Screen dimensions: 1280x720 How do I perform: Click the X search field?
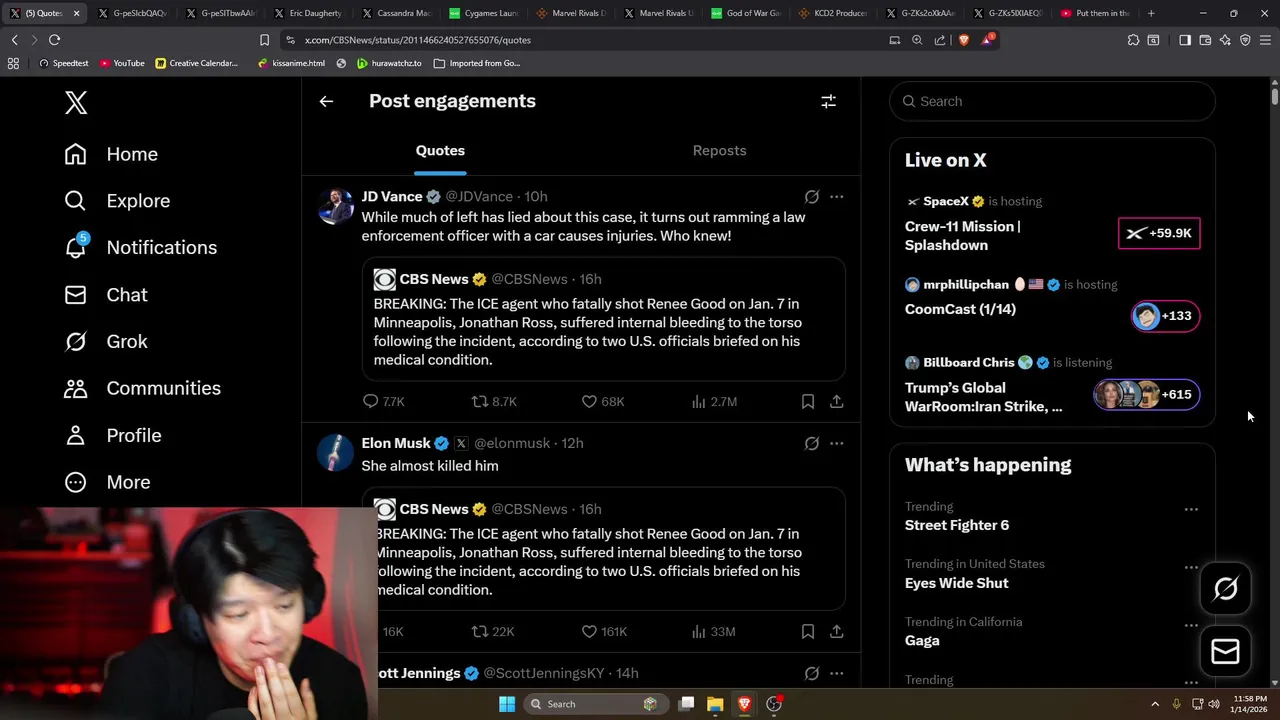1052,101
